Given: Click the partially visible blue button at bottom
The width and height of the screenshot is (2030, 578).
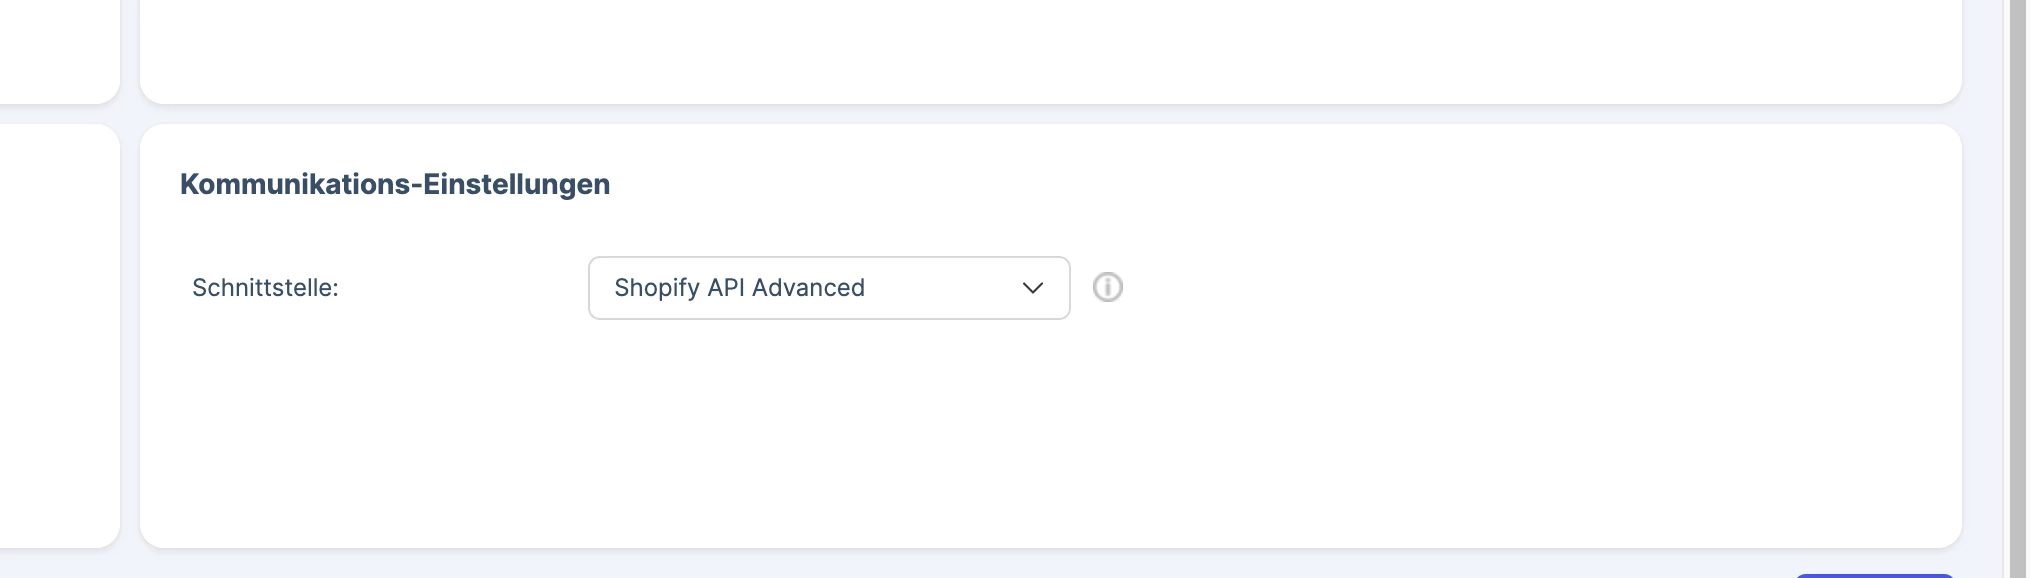Looking at the screenshot, I should pos(1874,575).
